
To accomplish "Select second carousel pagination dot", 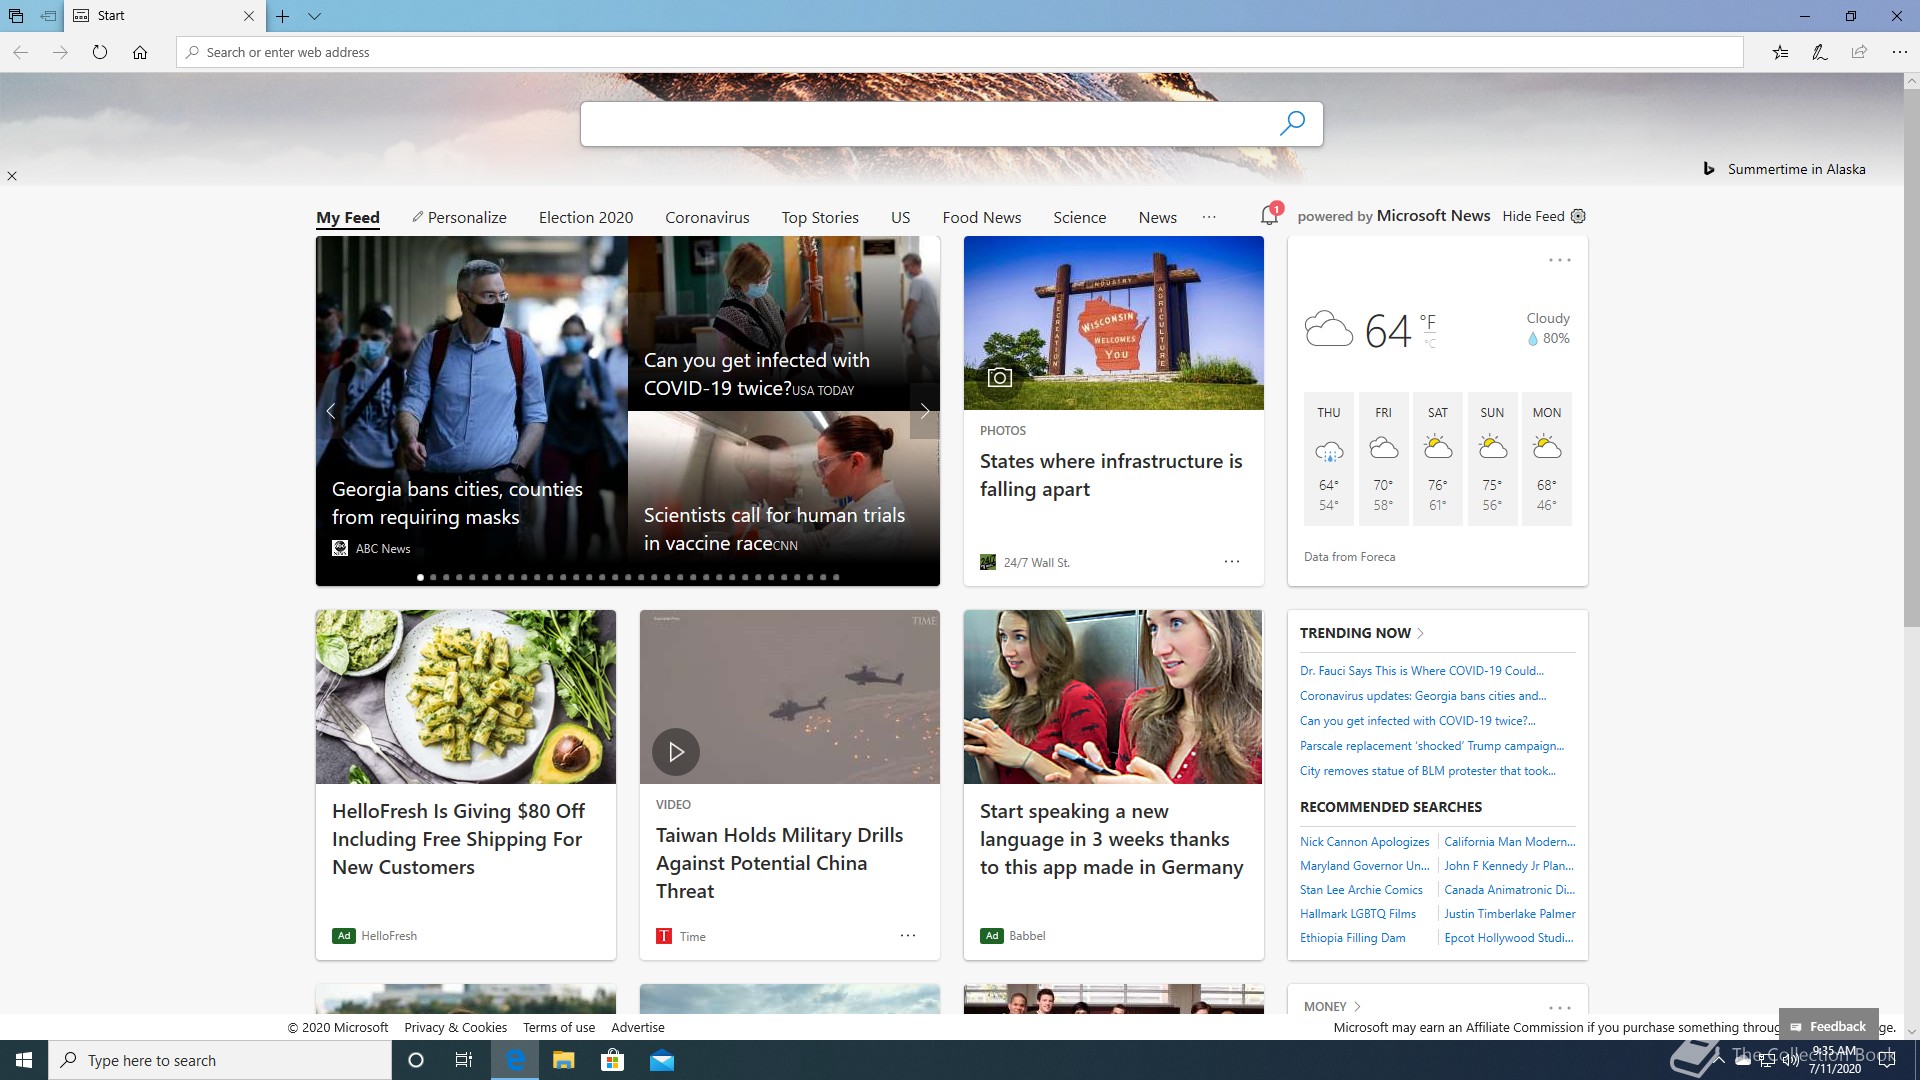I will (433, 577).
